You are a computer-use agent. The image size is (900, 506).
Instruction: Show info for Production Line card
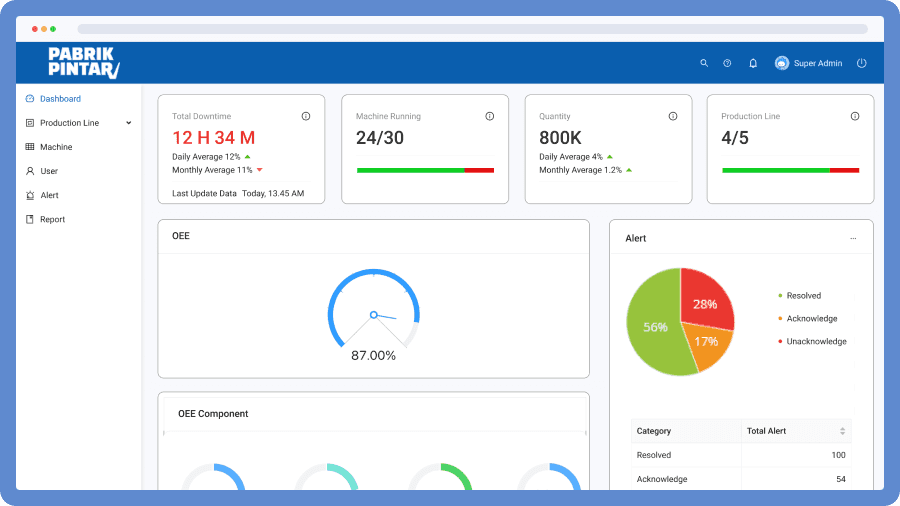[855, 116]
